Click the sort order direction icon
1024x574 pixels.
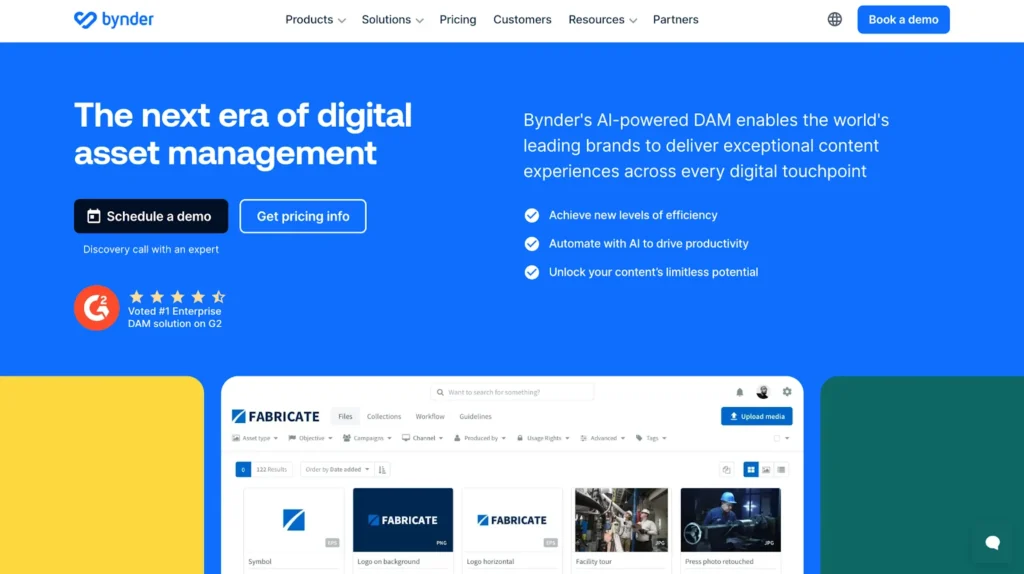point(383,469)
